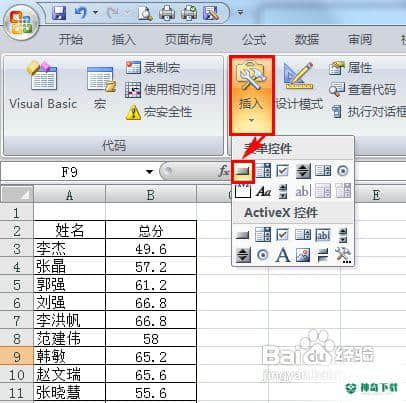Insert a form control Check Box

pos(283,171)
